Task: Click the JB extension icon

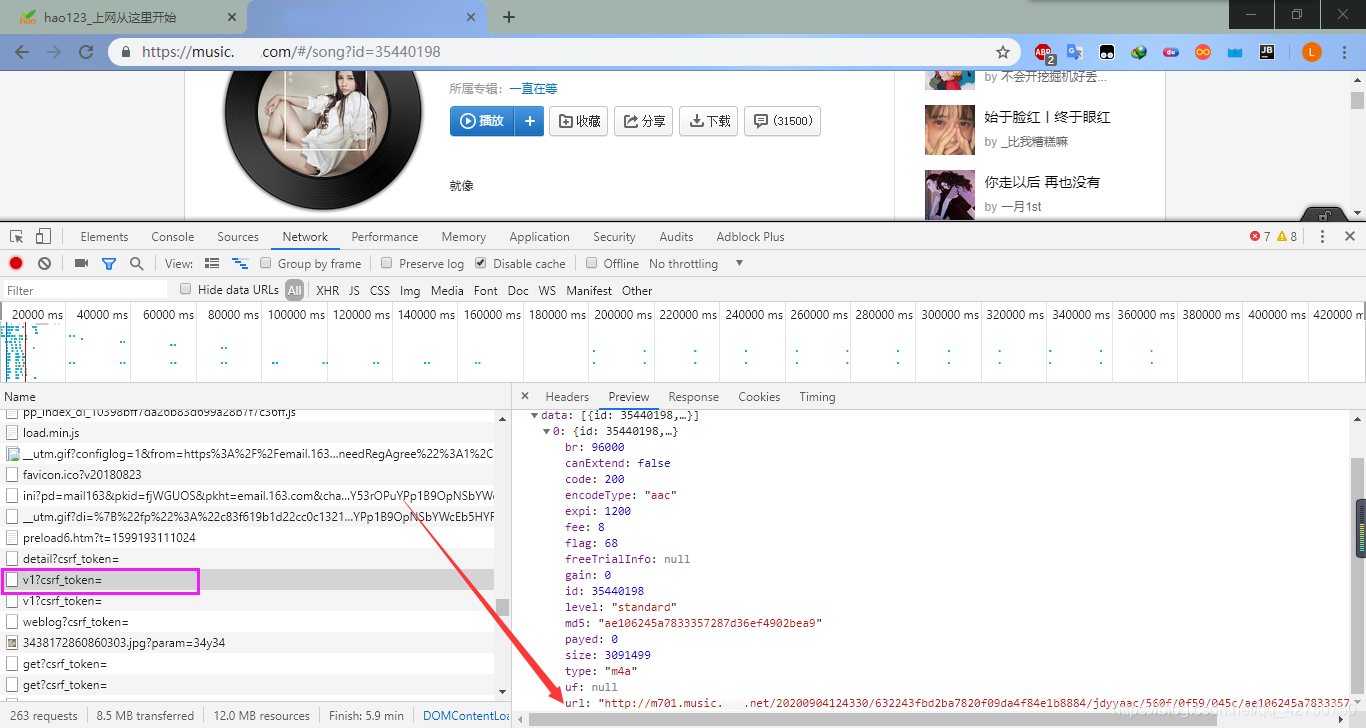Action: point(1266,52)
